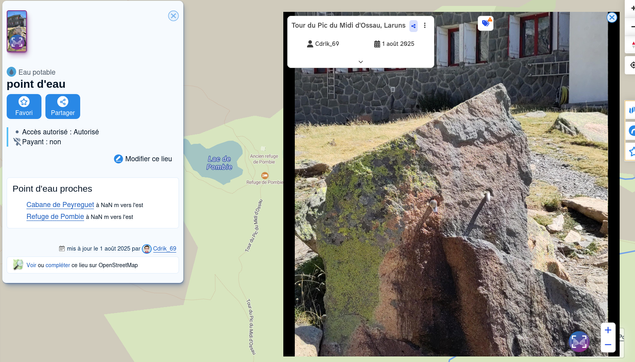Add point d'eau to favorites with Favori

24,106
